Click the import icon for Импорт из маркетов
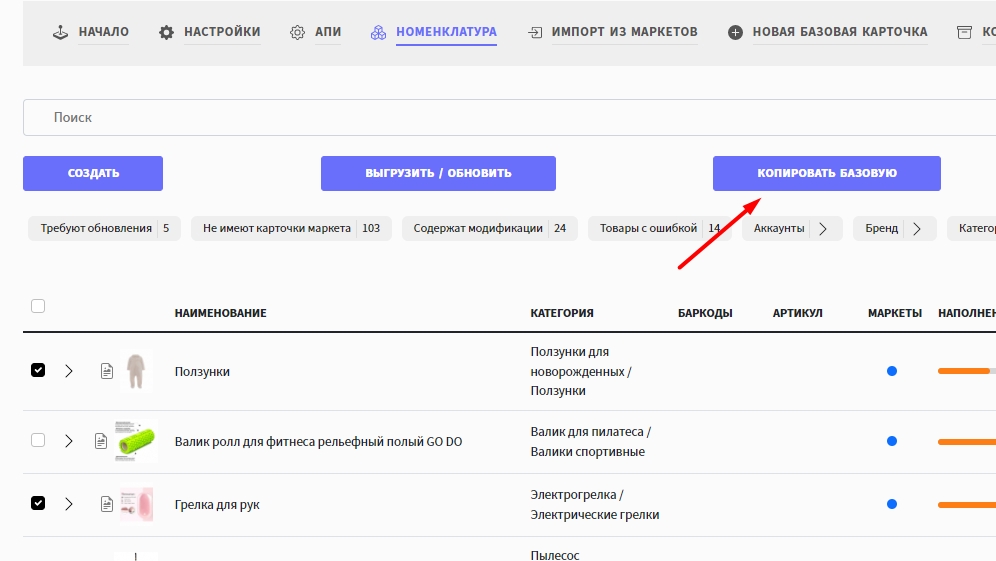The height and width of the screenshot is (561, 996). (536, 33)
